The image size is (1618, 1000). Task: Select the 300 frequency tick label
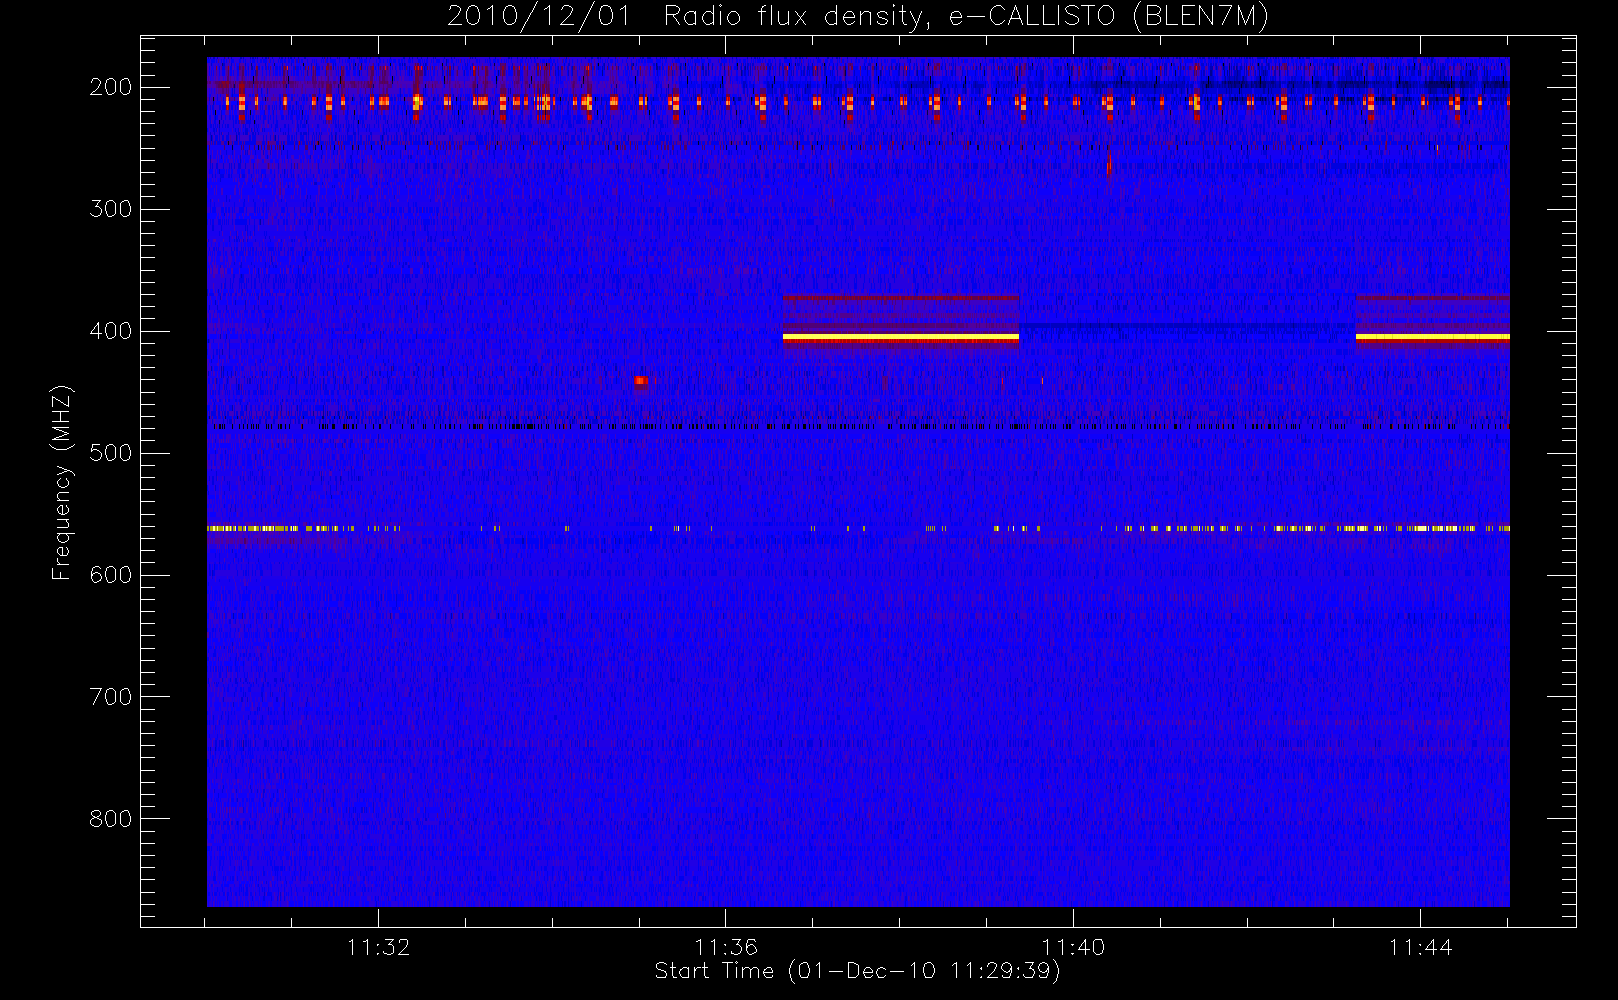[111, 209]
